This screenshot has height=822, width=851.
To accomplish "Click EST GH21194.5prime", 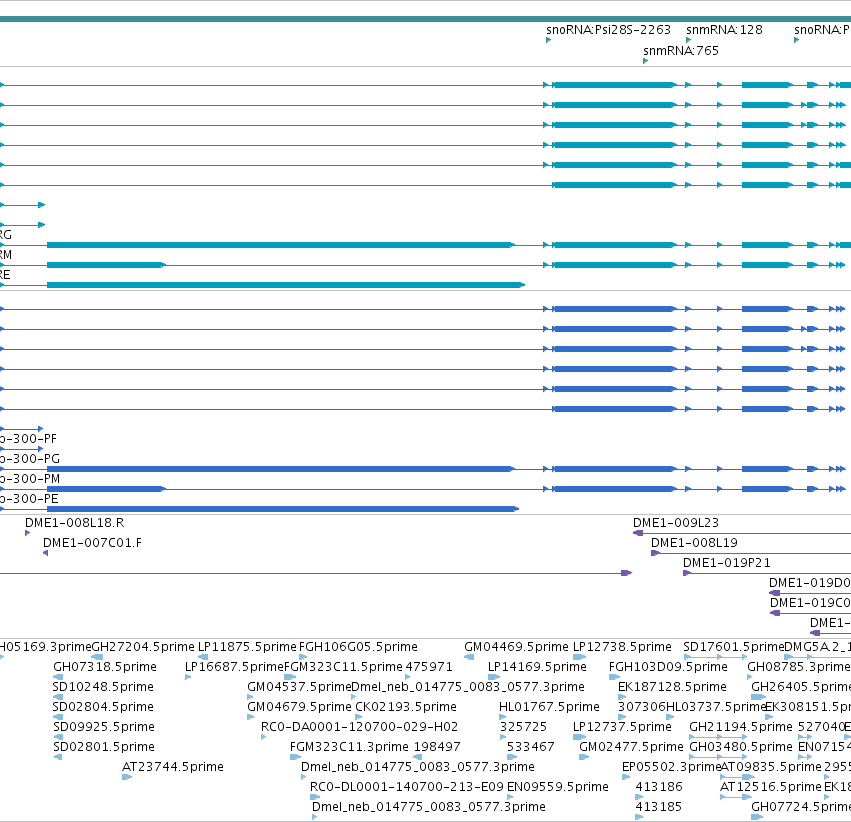I will tap(741, 727).
